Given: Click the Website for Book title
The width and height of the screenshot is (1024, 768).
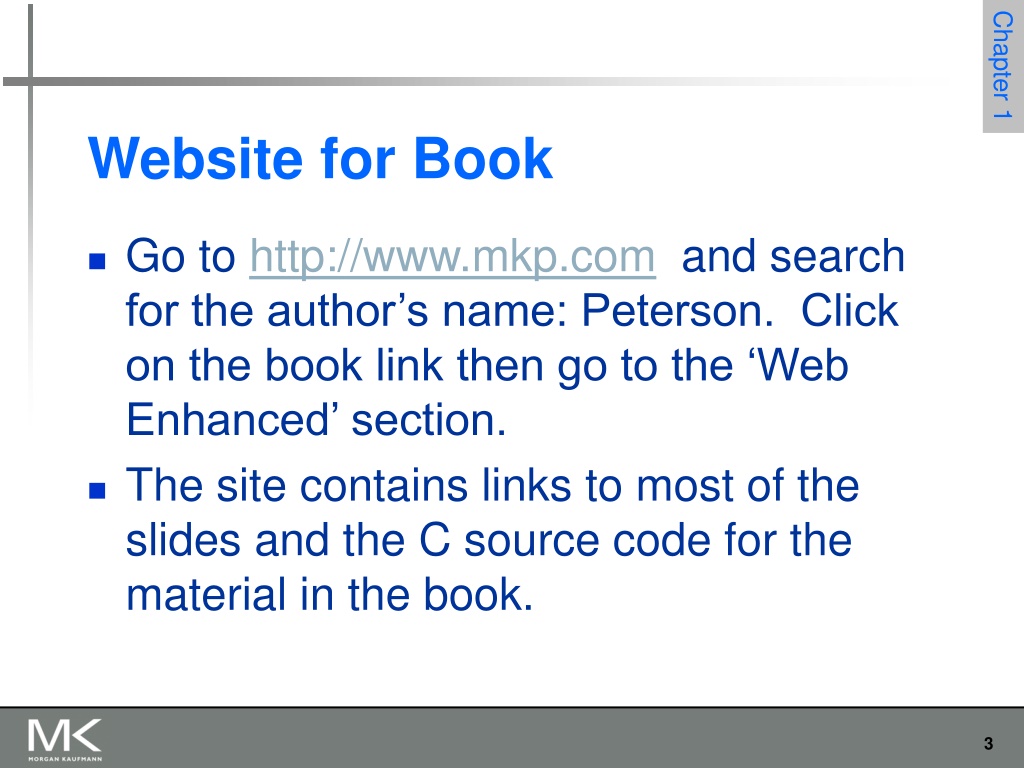Looking at the screenshot, I should [320, 159].
